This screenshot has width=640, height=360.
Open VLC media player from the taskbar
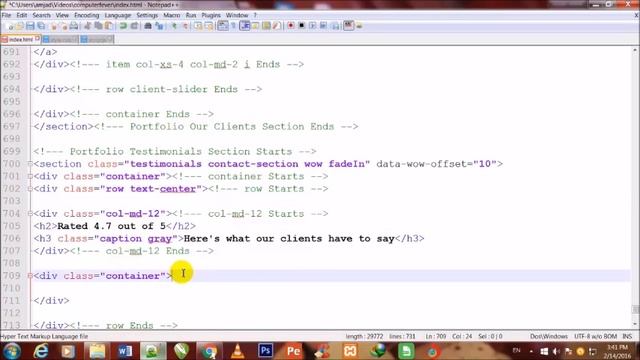click(x=238, y=351)
